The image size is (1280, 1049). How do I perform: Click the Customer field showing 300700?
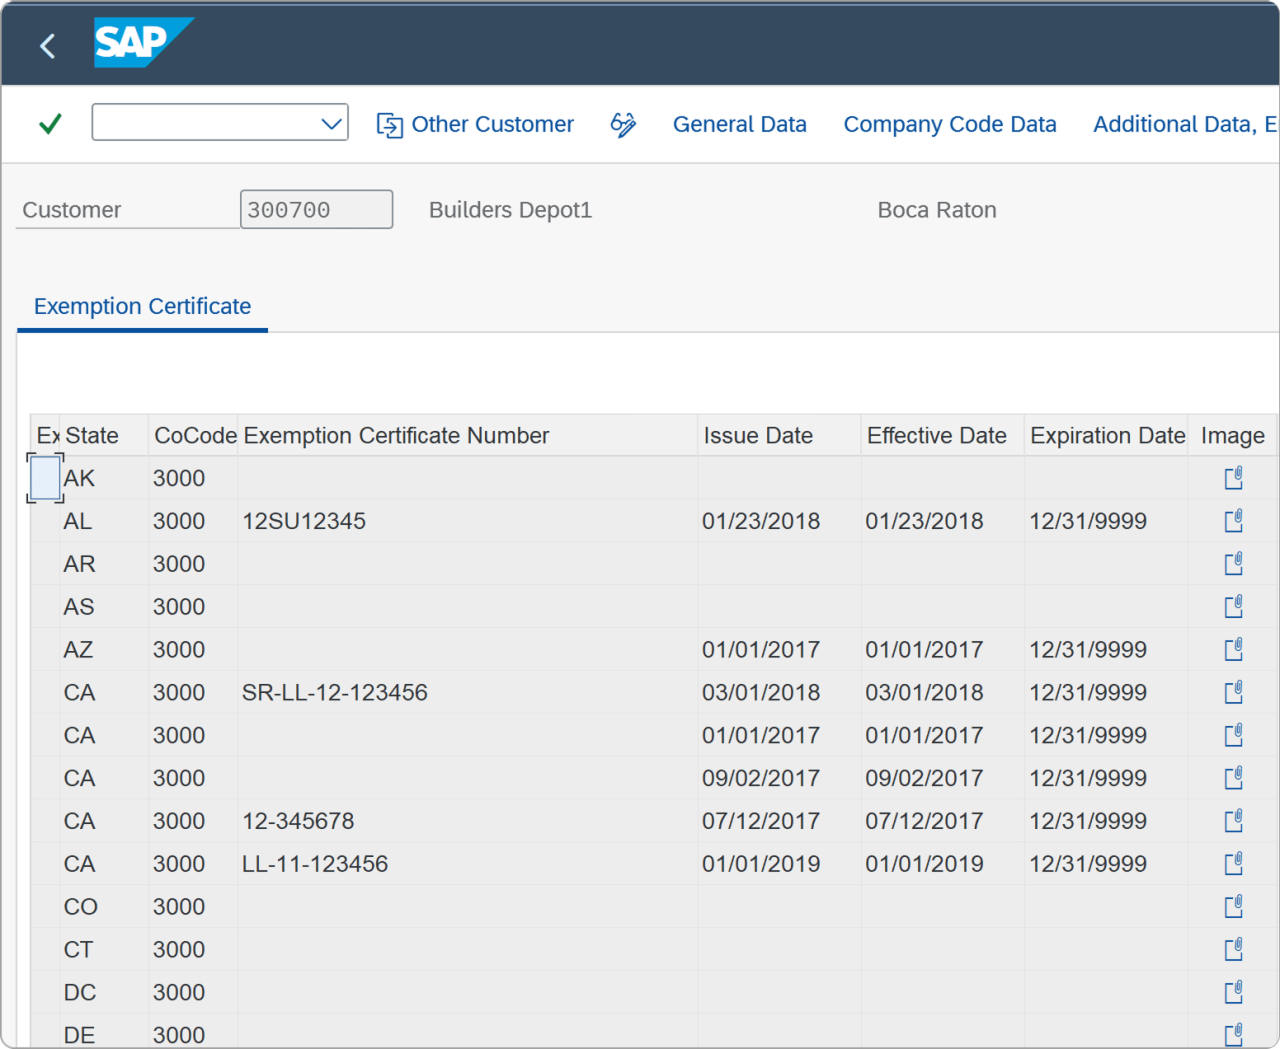(316, 209)
